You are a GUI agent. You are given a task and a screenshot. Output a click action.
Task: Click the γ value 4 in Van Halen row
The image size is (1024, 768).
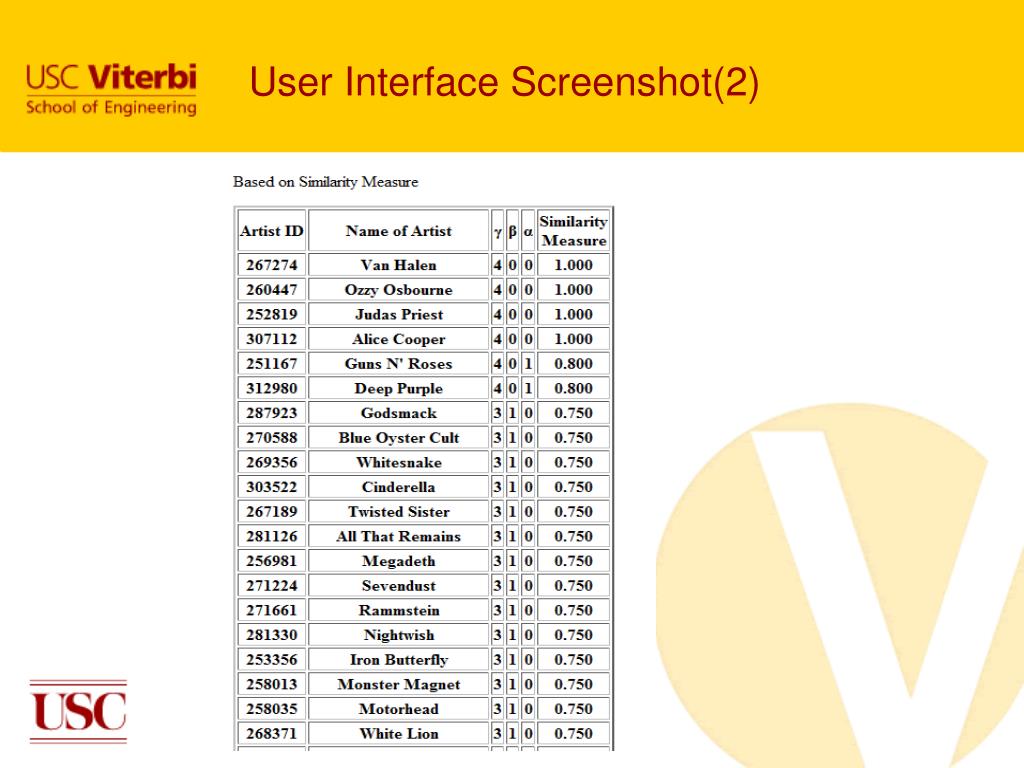[x=498, y=265]
